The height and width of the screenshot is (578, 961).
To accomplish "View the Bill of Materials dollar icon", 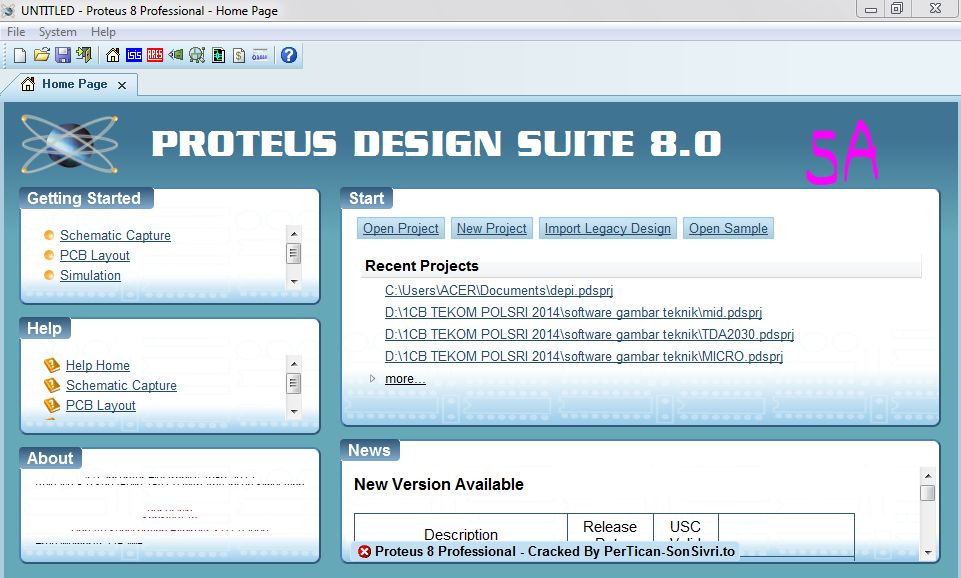I will [x=238, y=55].
